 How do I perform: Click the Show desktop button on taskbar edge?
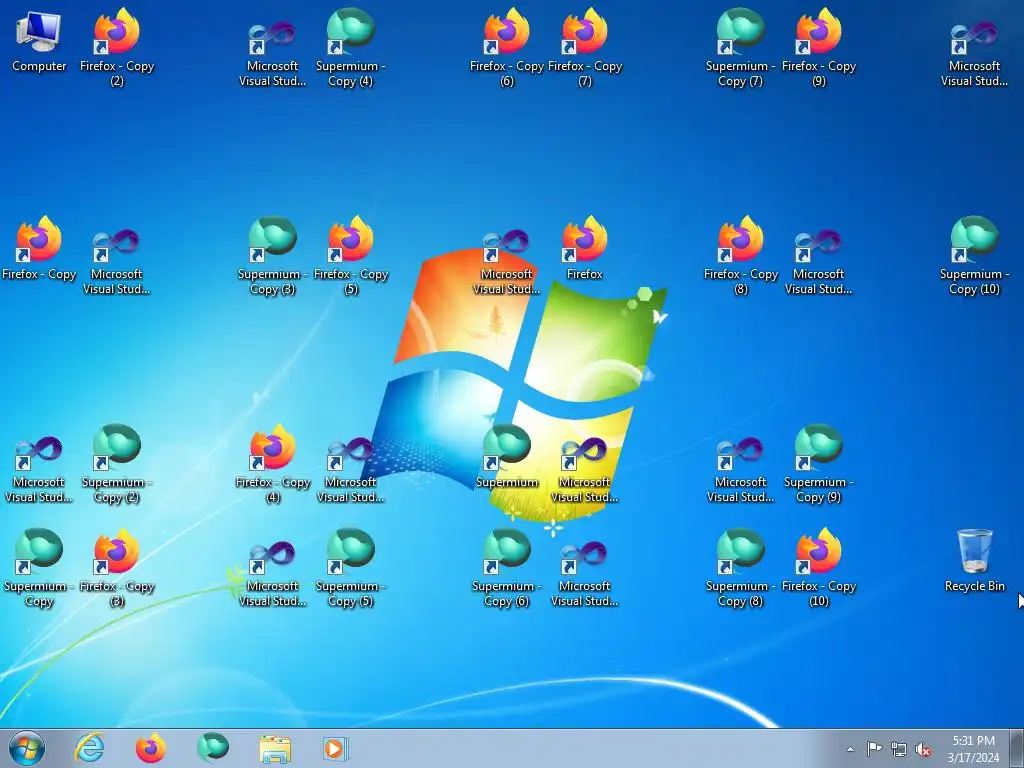coord(1017,748)
